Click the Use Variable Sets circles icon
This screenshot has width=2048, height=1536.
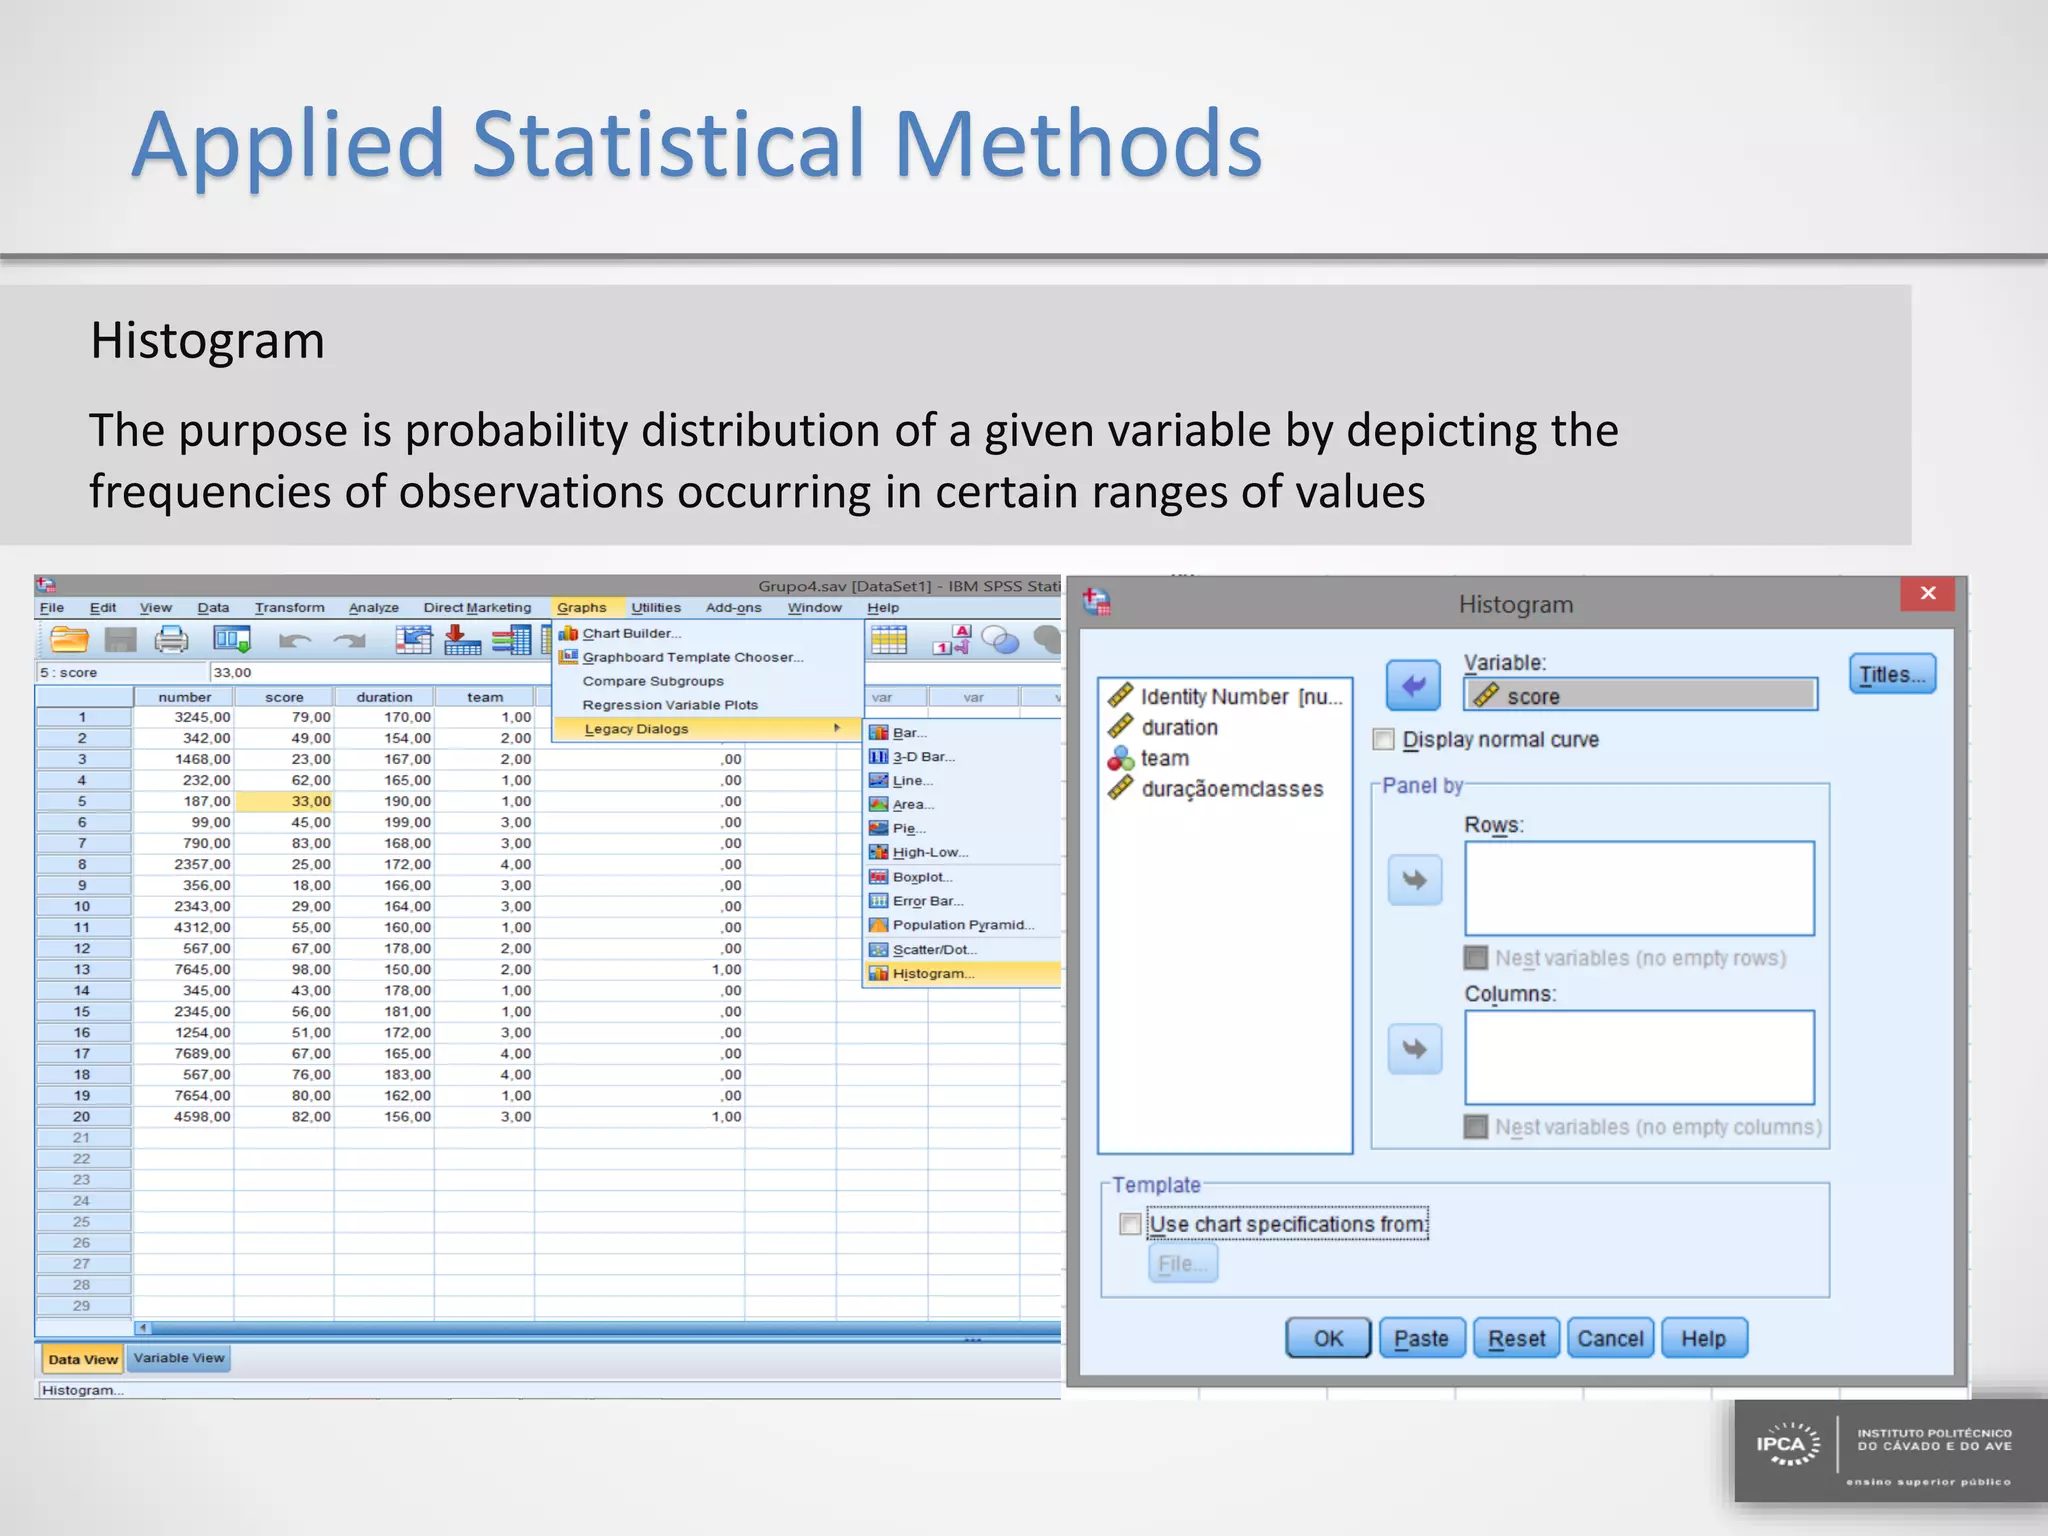coord(1000,640)
